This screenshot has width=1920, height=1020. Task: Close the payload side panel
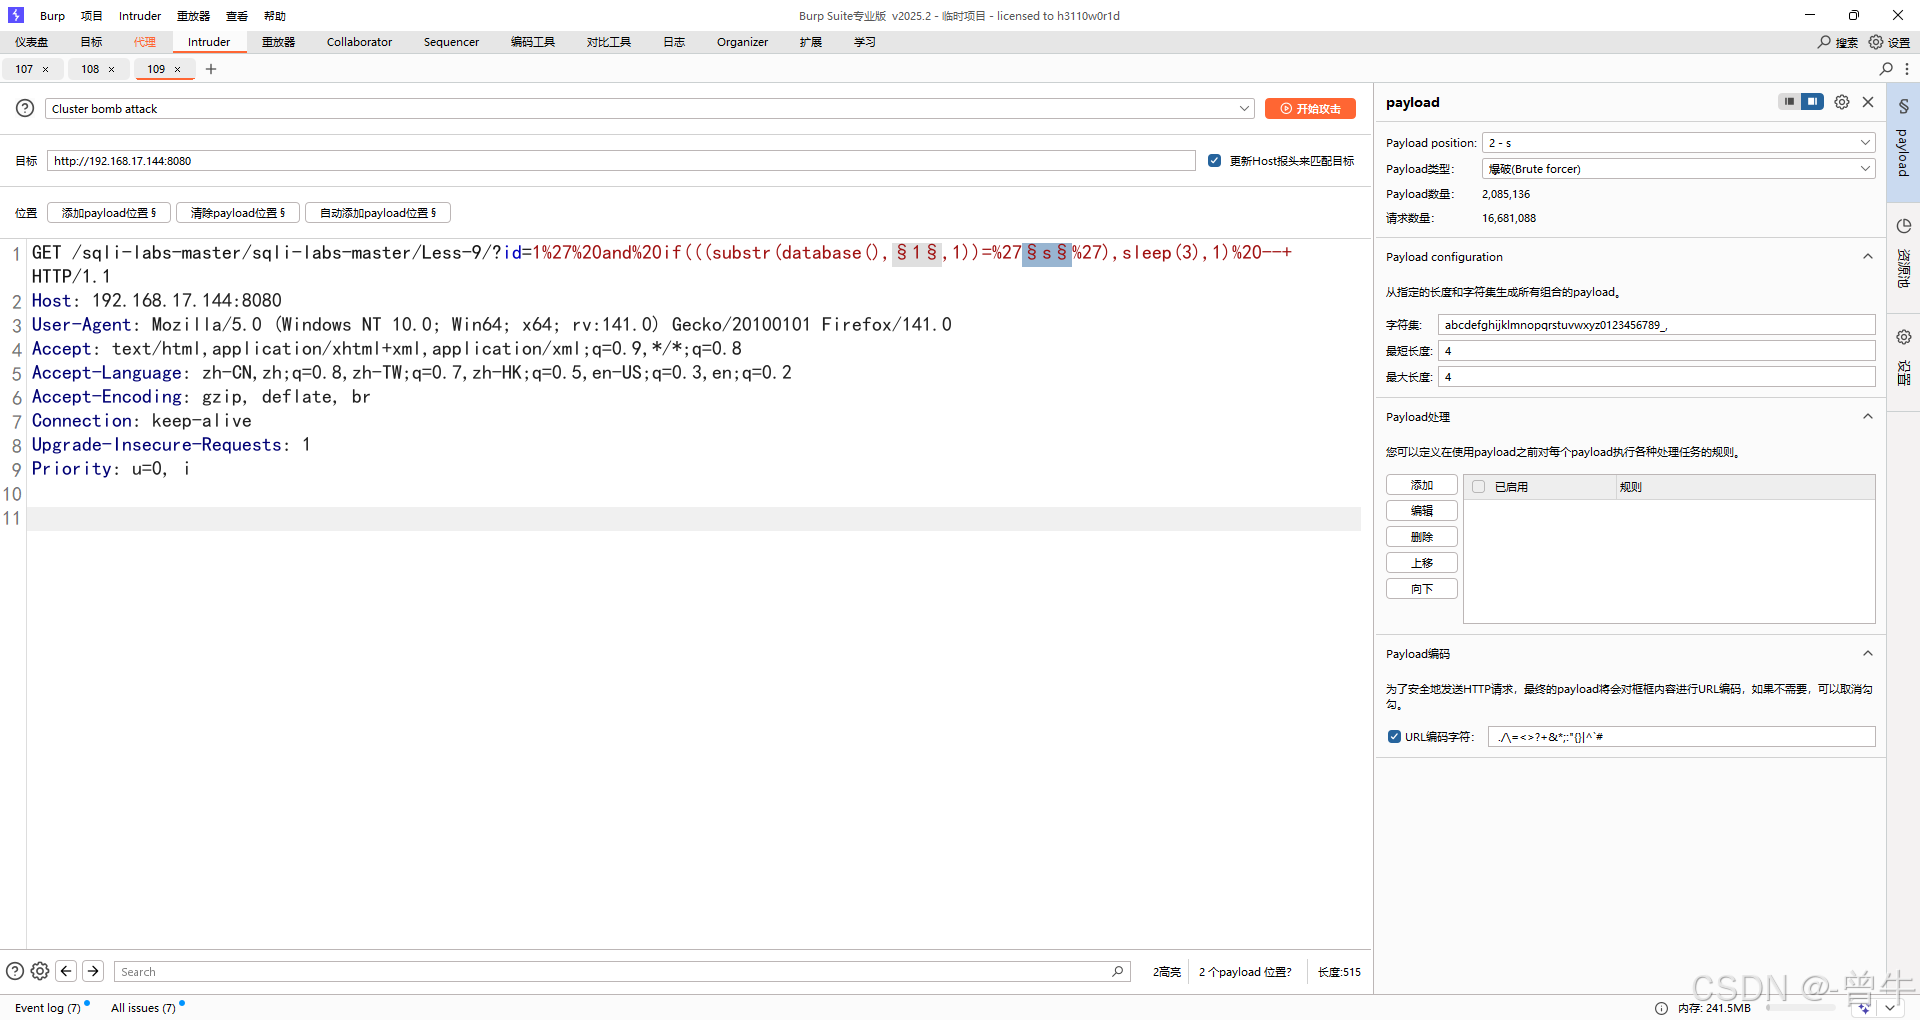click(1868, 102)
